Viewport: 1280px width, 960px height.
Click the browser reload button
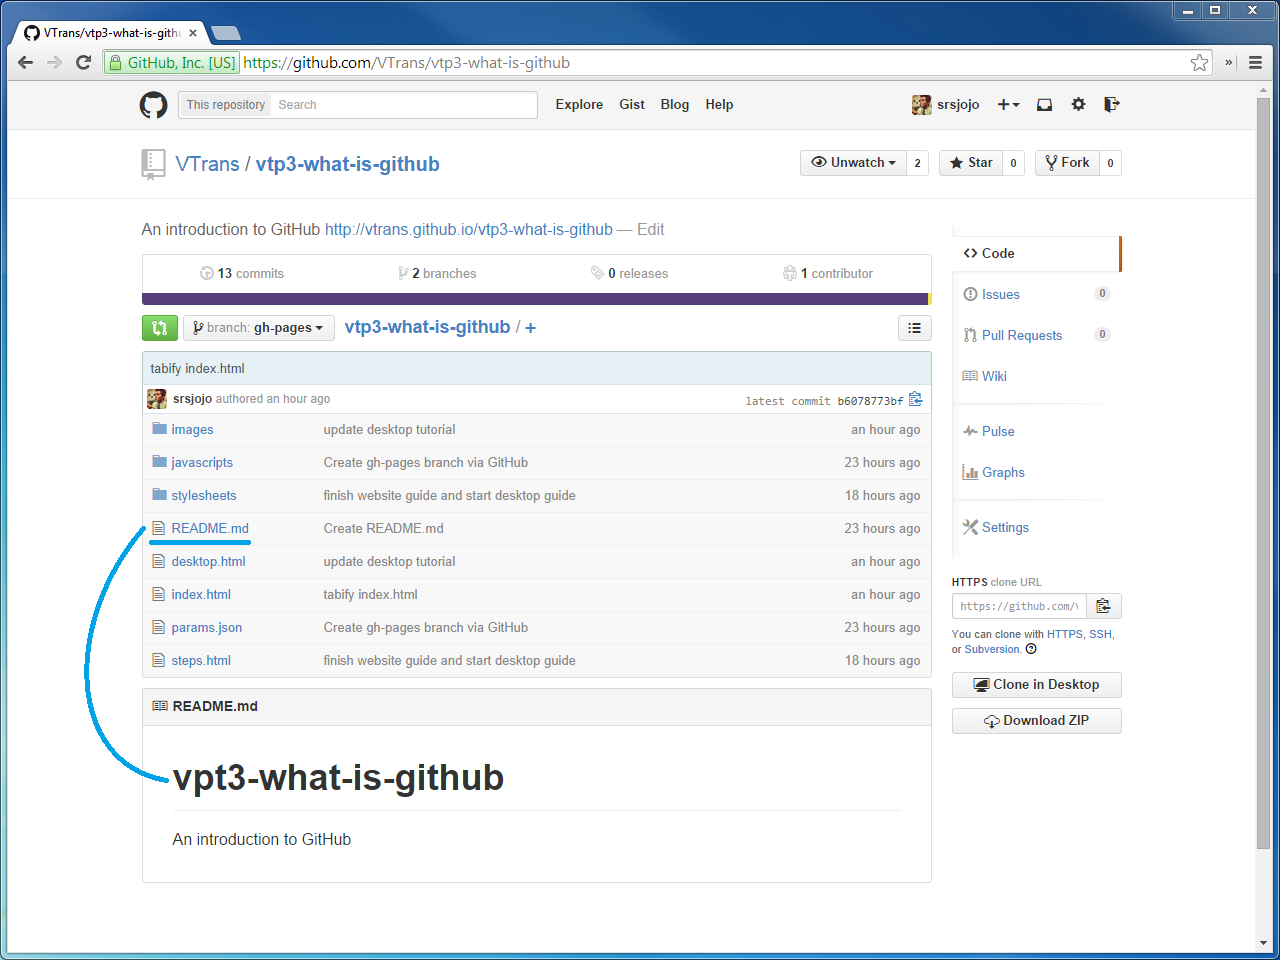[x=84, y=62]
